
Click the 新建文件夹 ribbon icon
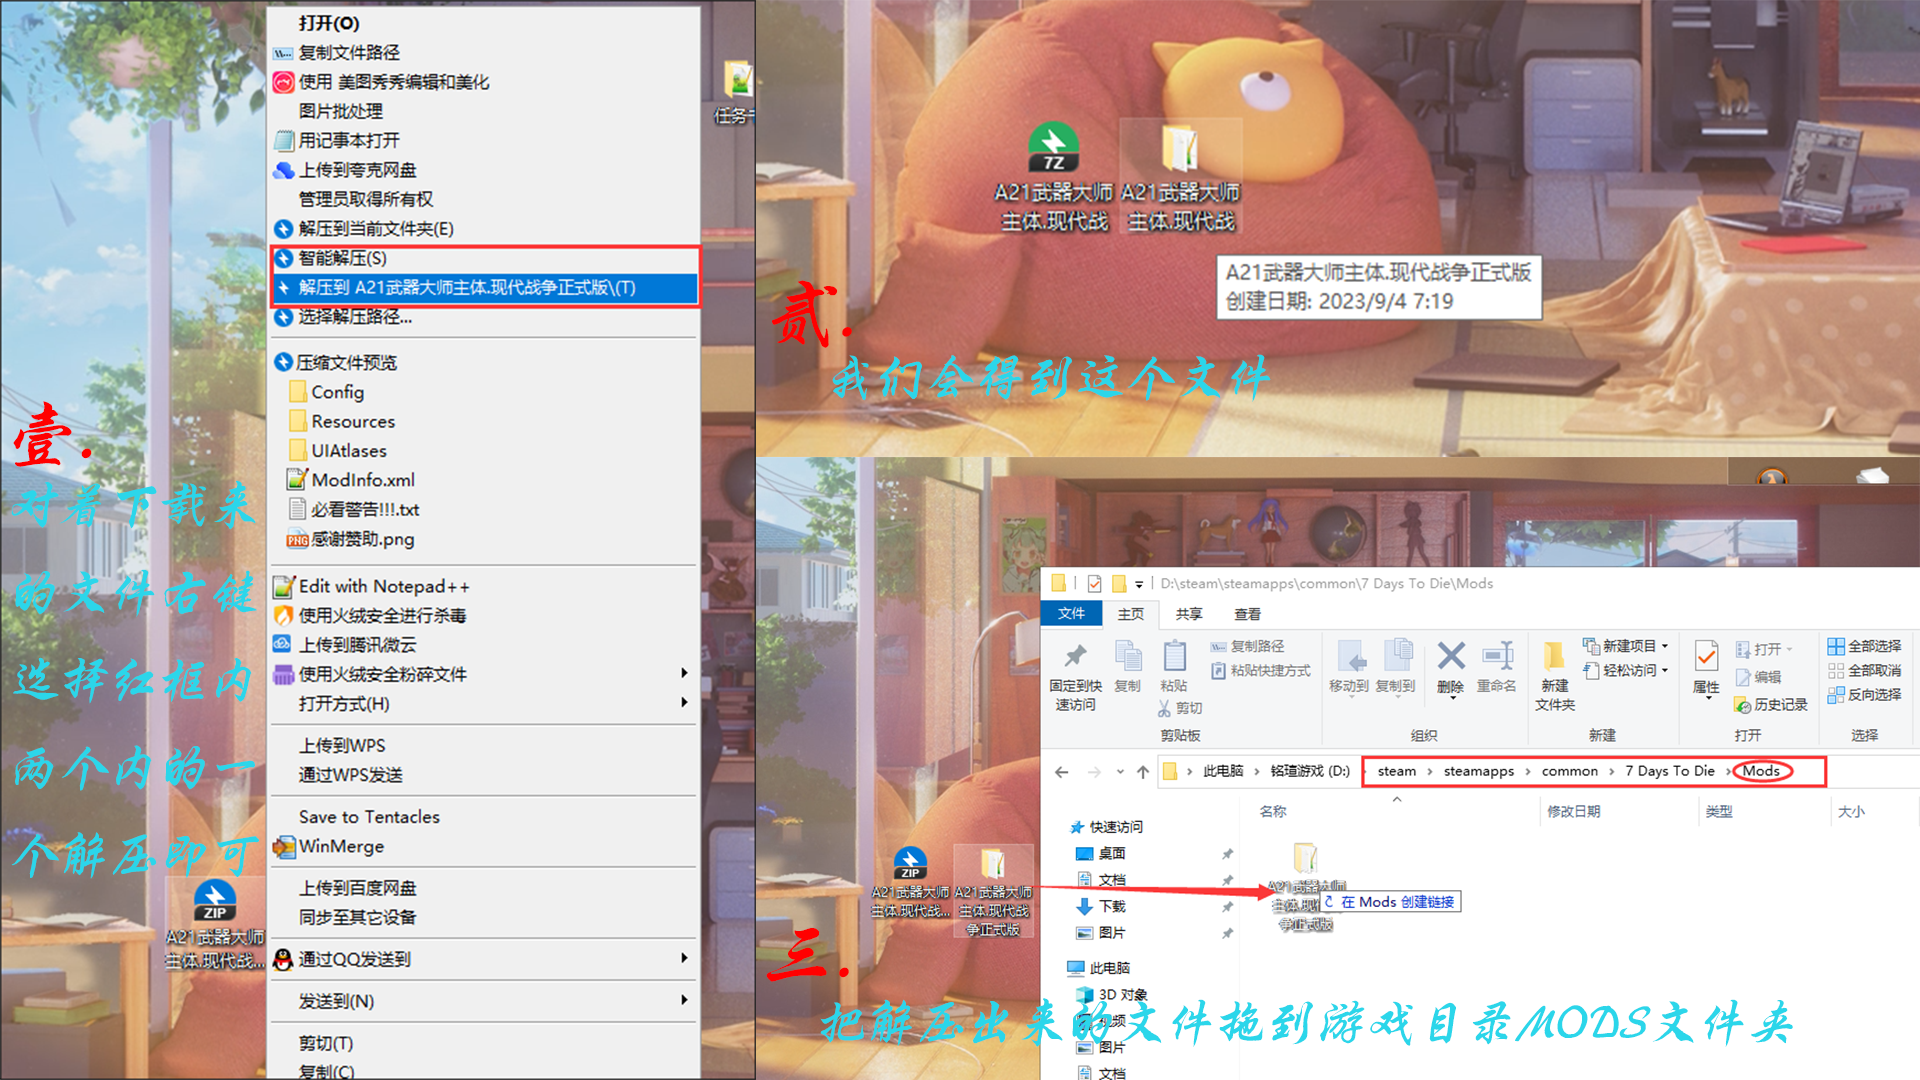(1555, 676)
